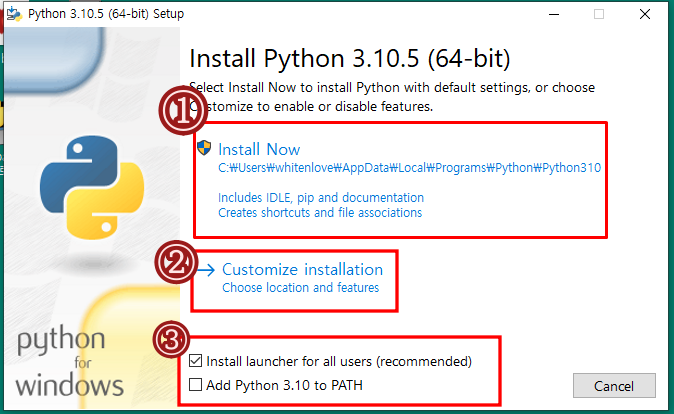Click the default install path text under Install Now

pyautogui.click(x=409, y=168)
